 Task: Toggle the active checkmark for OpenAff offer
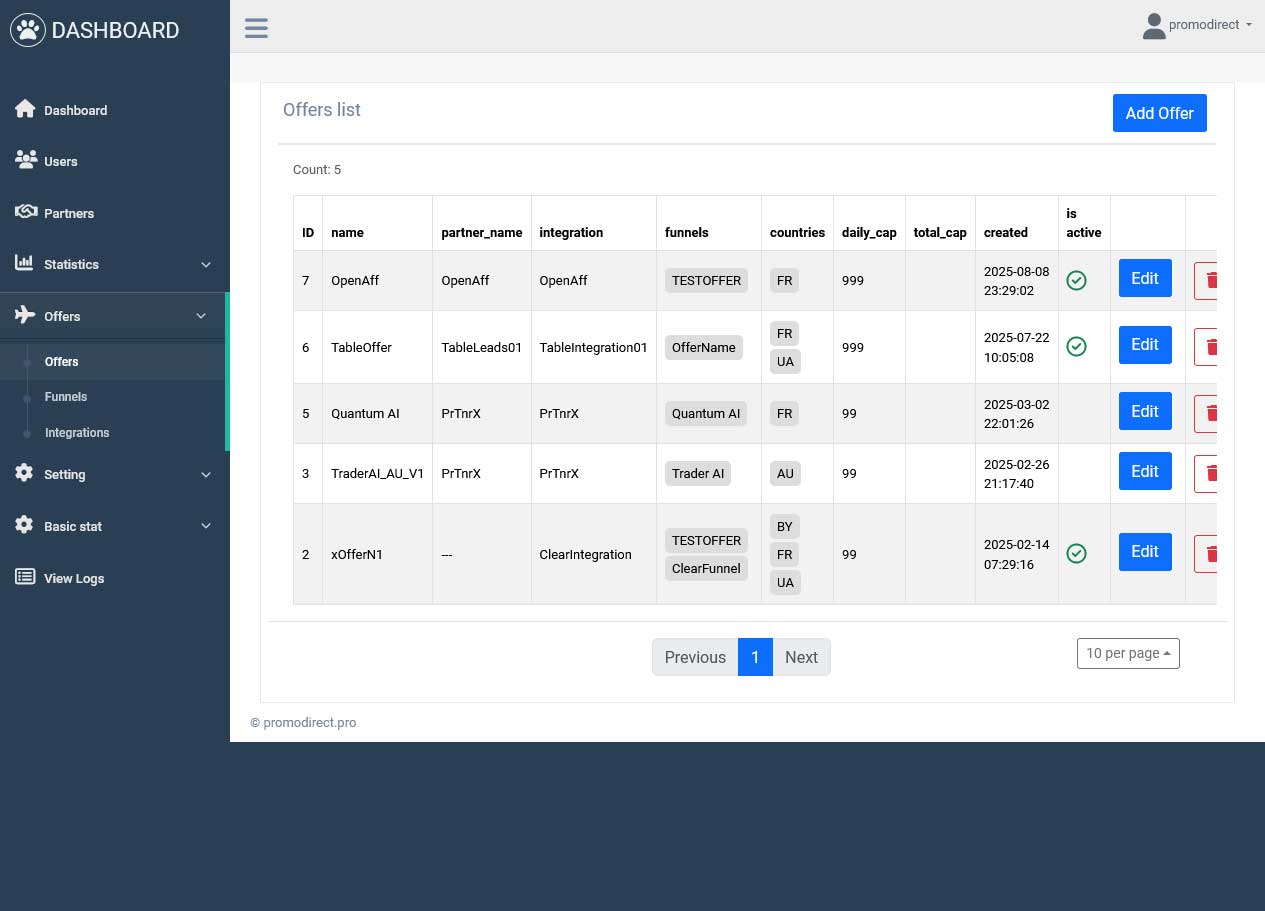[1076, 281]
